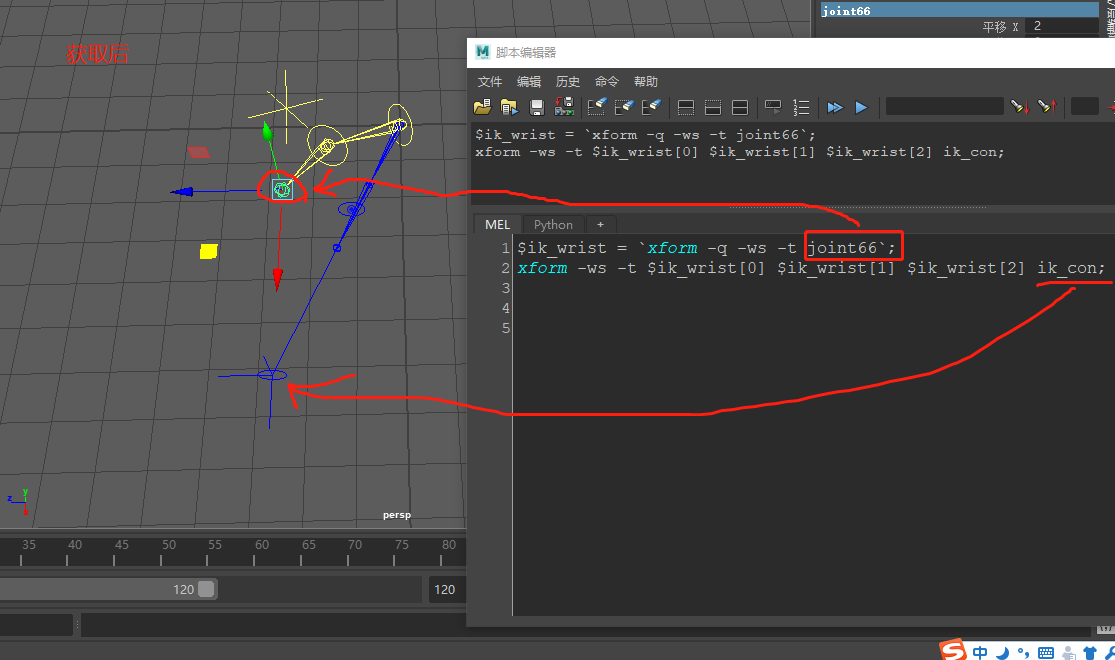Open the 编辑 menu
Screen dimensions: 1115x660
click(529, 82)
